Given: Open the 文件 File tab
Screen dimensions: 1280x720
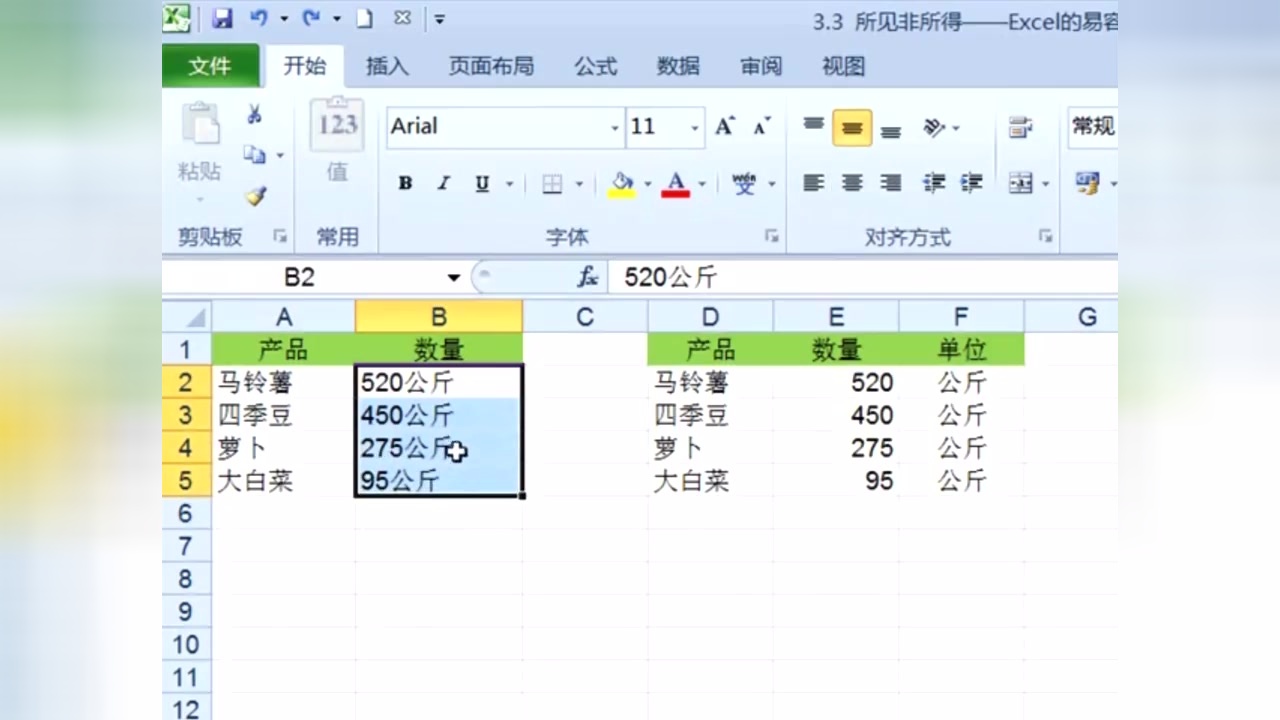Looking at the screenshot, I should coord(210,66).
